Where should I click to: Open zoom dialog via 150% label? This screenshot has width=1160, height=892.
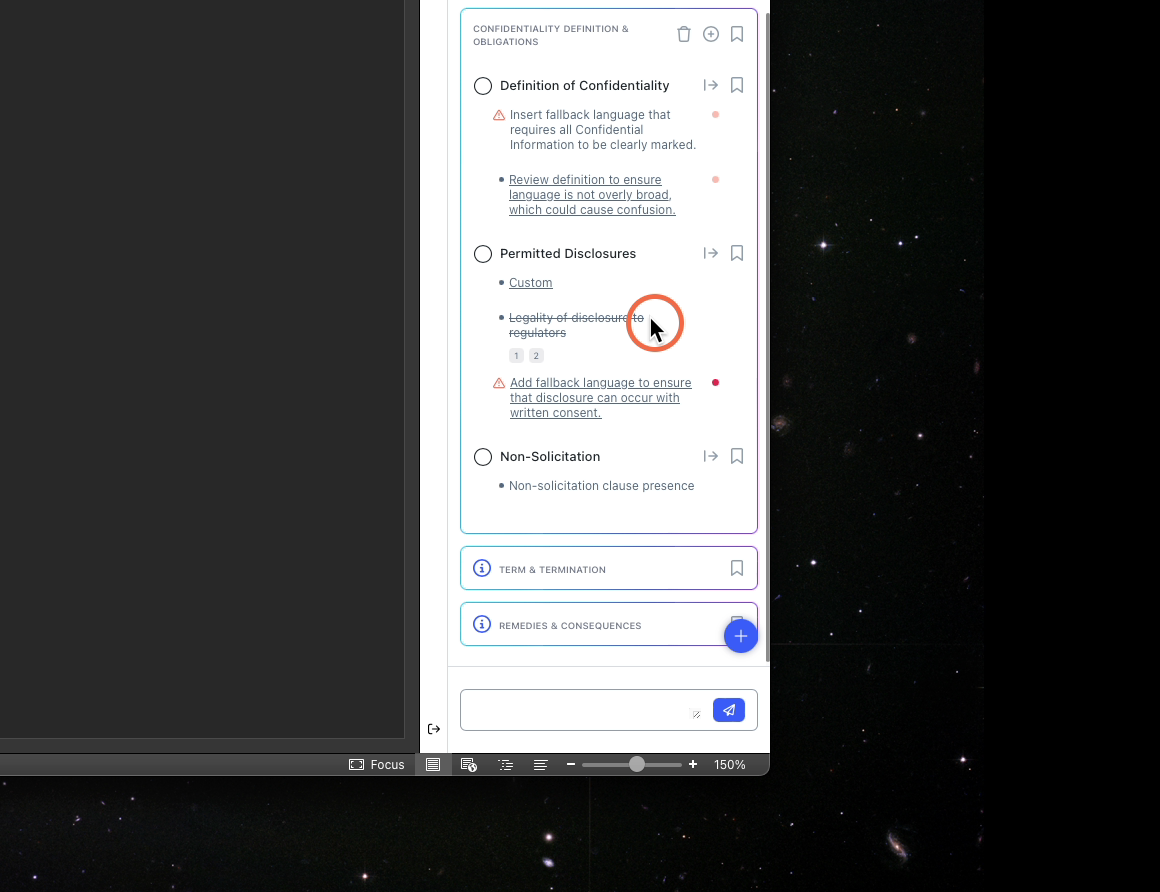pyautogui.click(x=729, y=765)
